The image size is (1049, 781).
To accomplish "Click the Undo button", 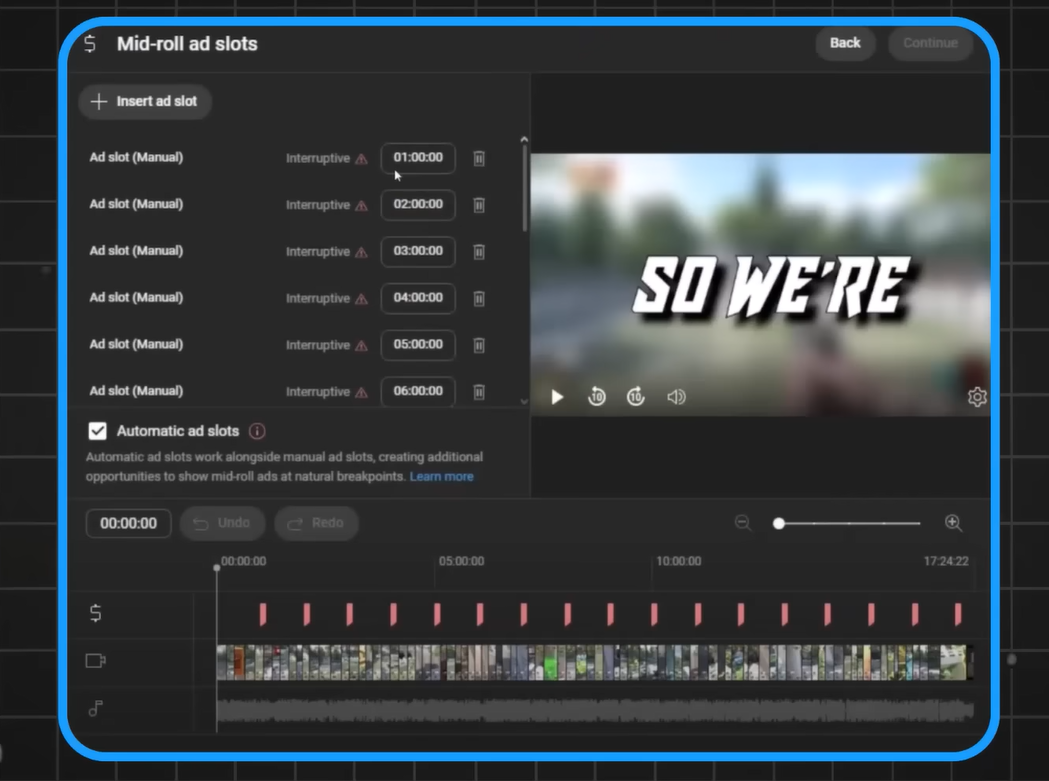I will click(223, 523).
